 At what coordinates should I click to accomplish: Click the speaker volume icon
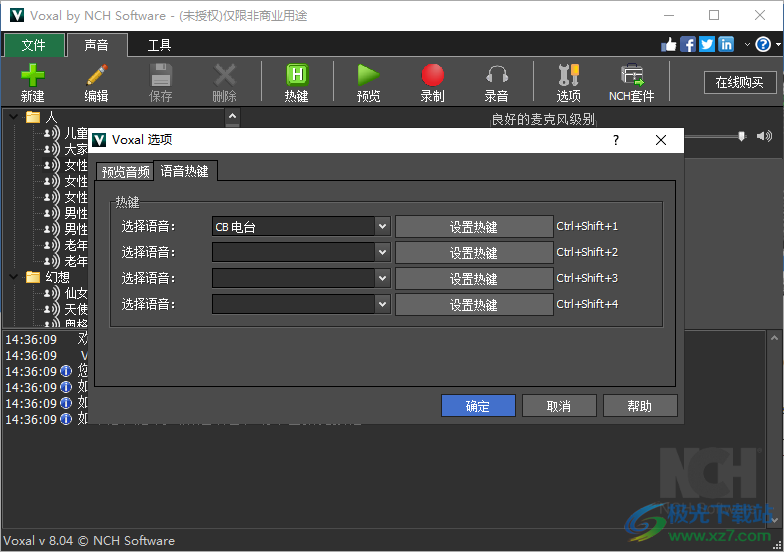tap(764, 136)
